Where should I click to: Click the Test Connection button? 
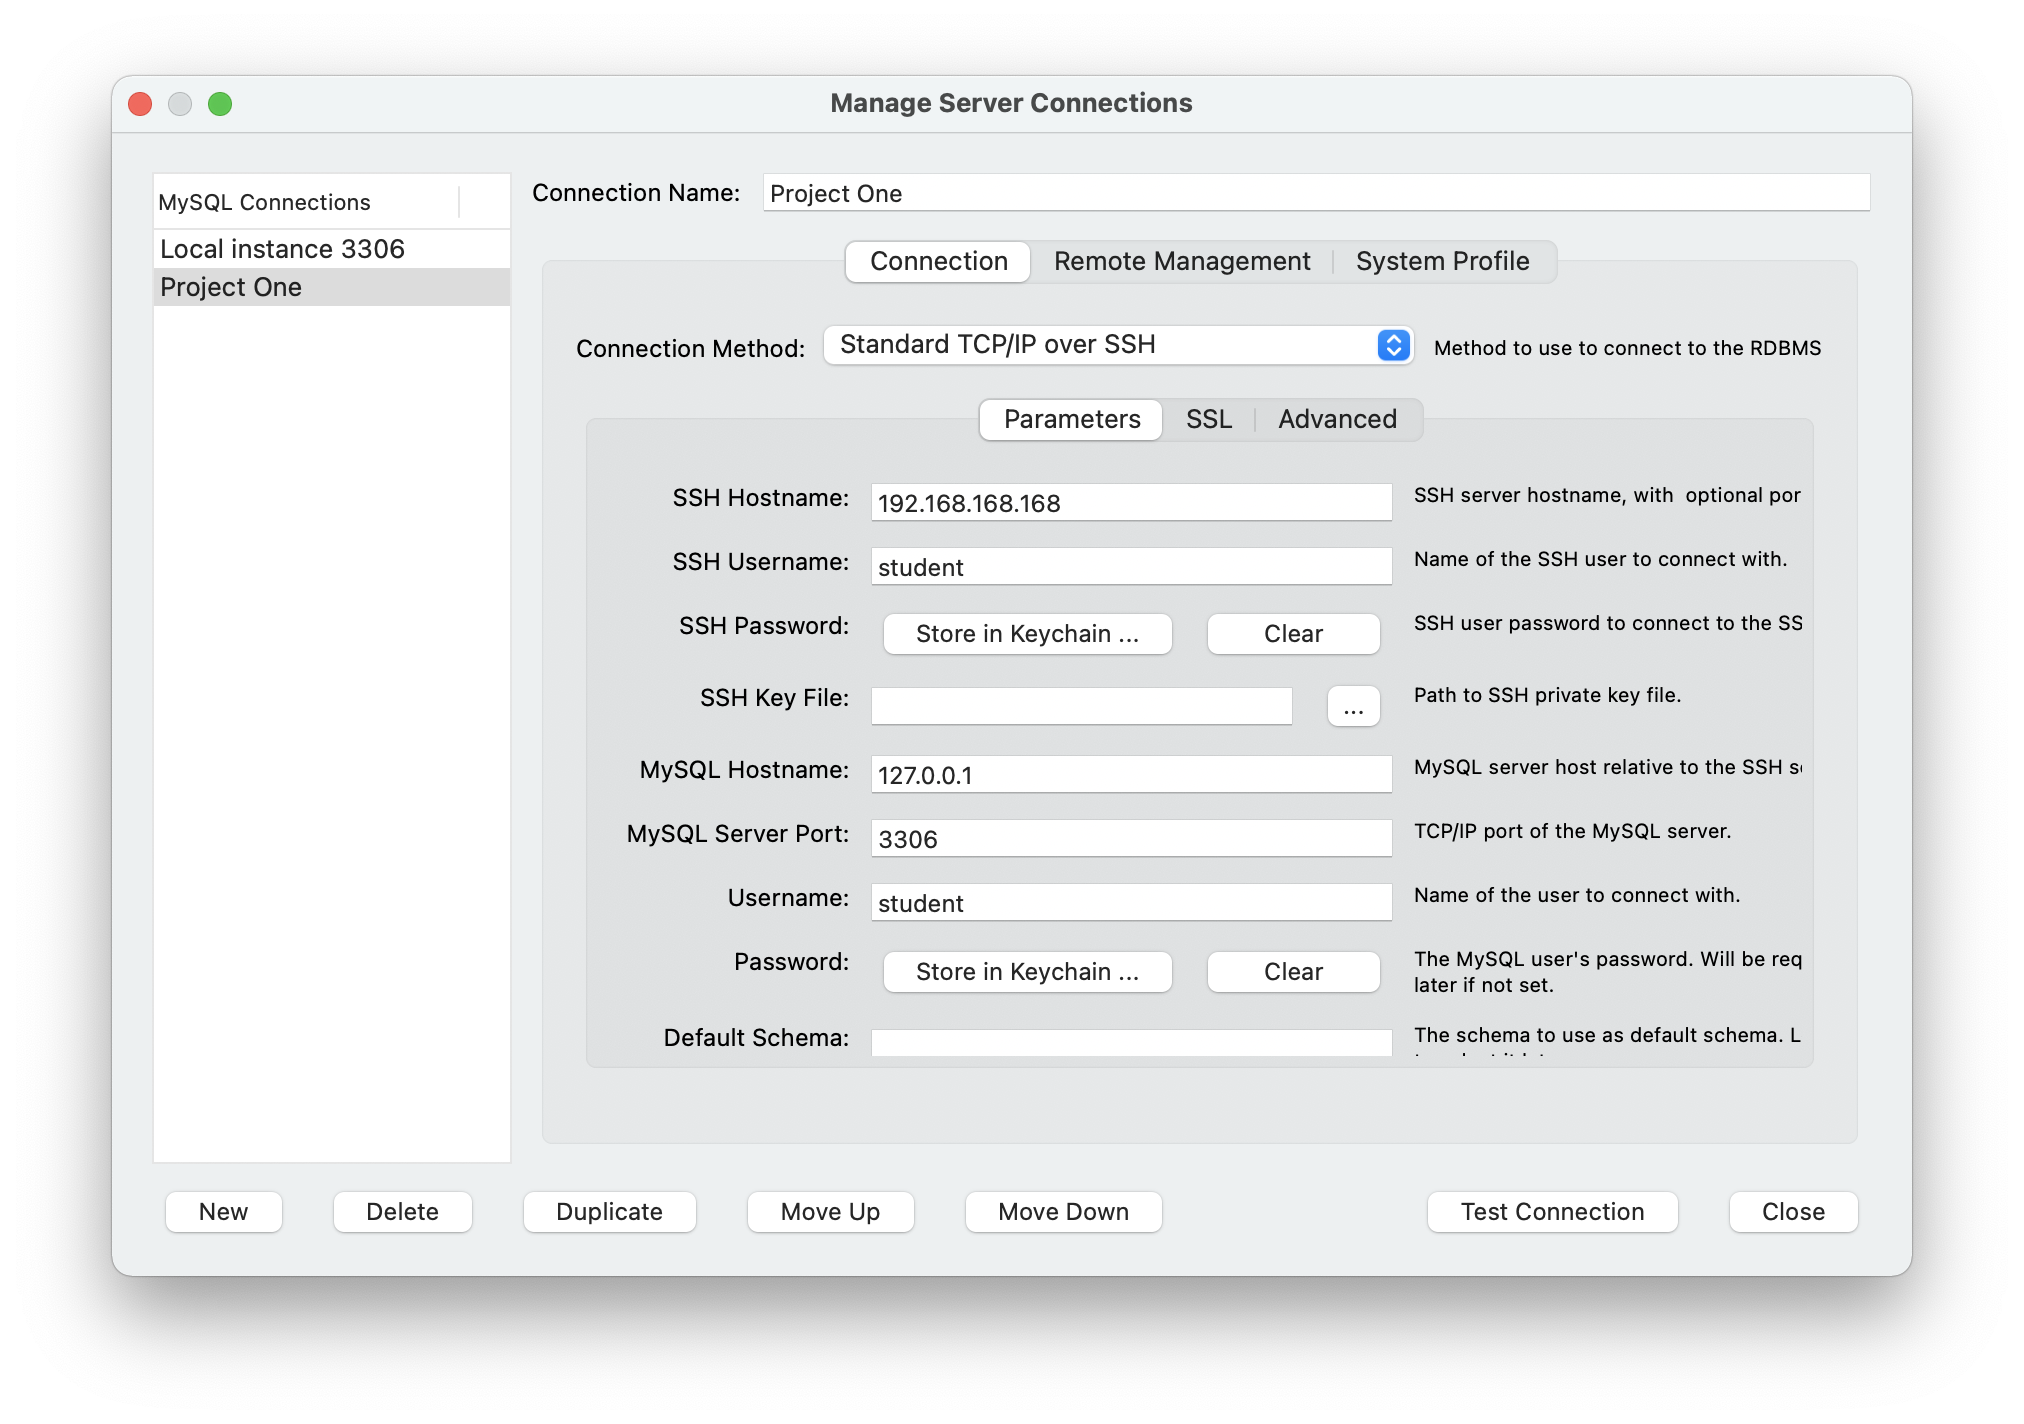tap(1551, 1212)
